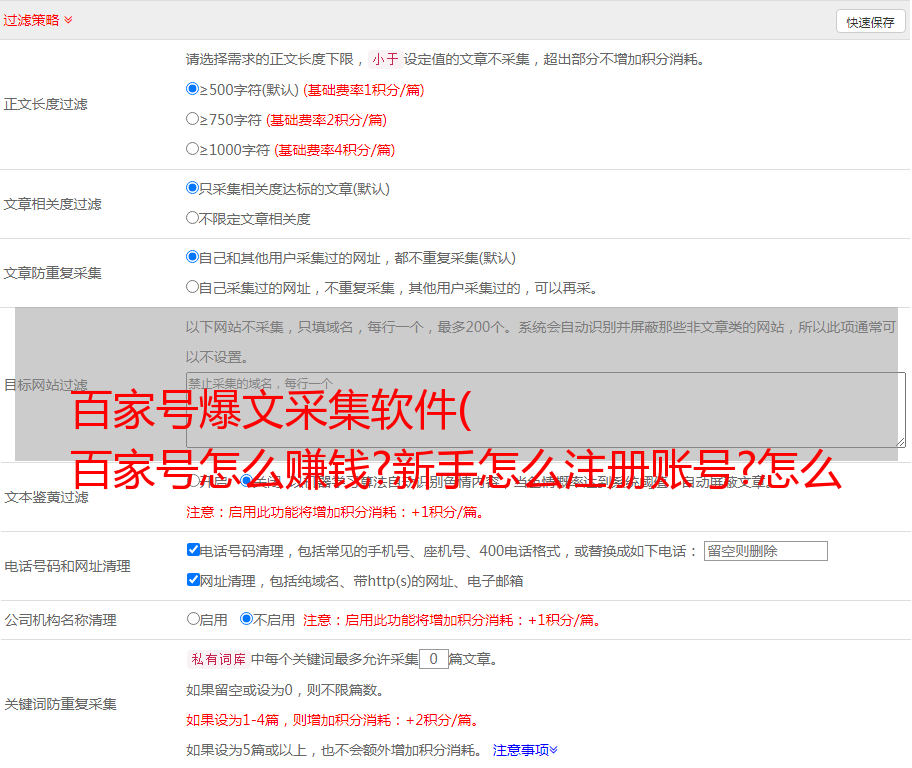
Task: Click the 私有词库 label tag
Action: point(216,659)
